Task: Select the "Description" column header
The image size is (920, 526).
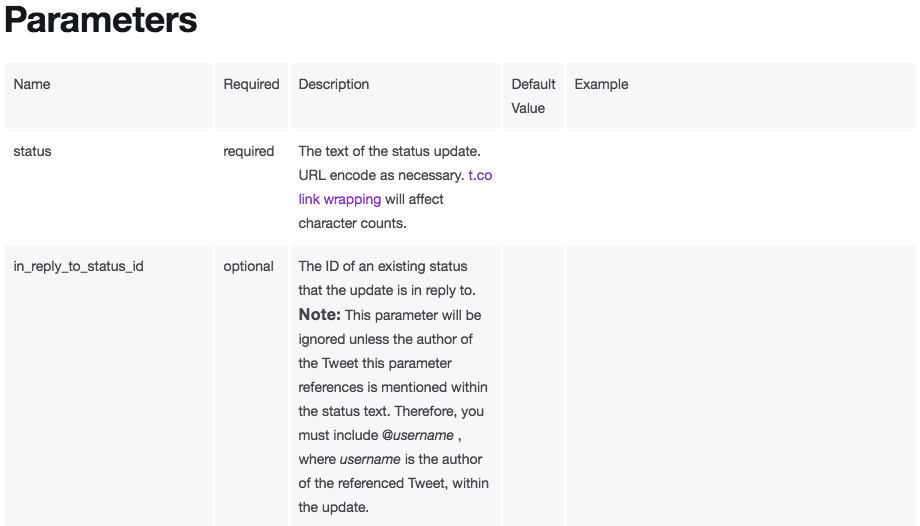Action: pyautogui.click(x=334, y=85)
